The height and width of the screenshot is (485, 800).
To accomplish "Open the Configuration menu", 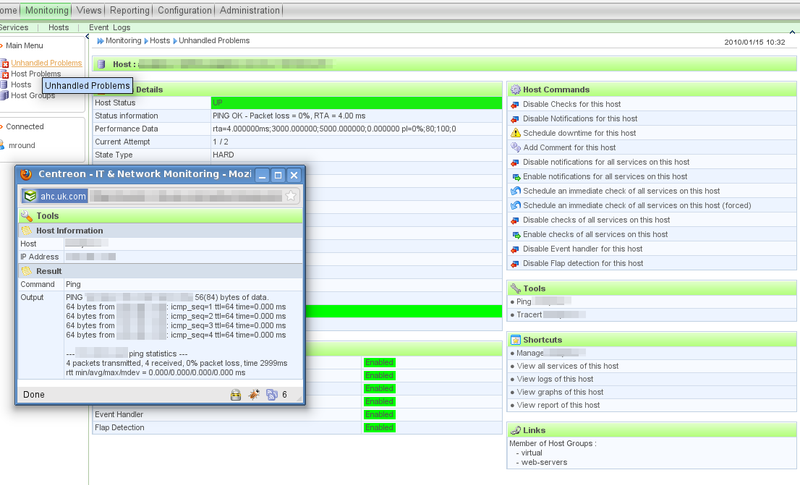I will pyautogui.click(x=185, y=10).
